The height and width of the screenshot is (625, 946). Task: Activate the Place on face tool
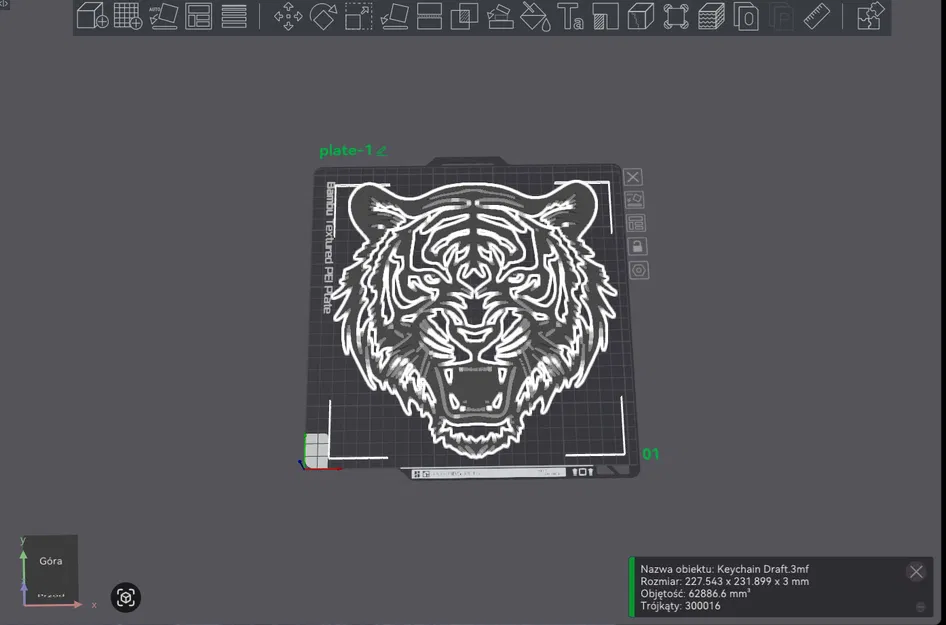394,17
